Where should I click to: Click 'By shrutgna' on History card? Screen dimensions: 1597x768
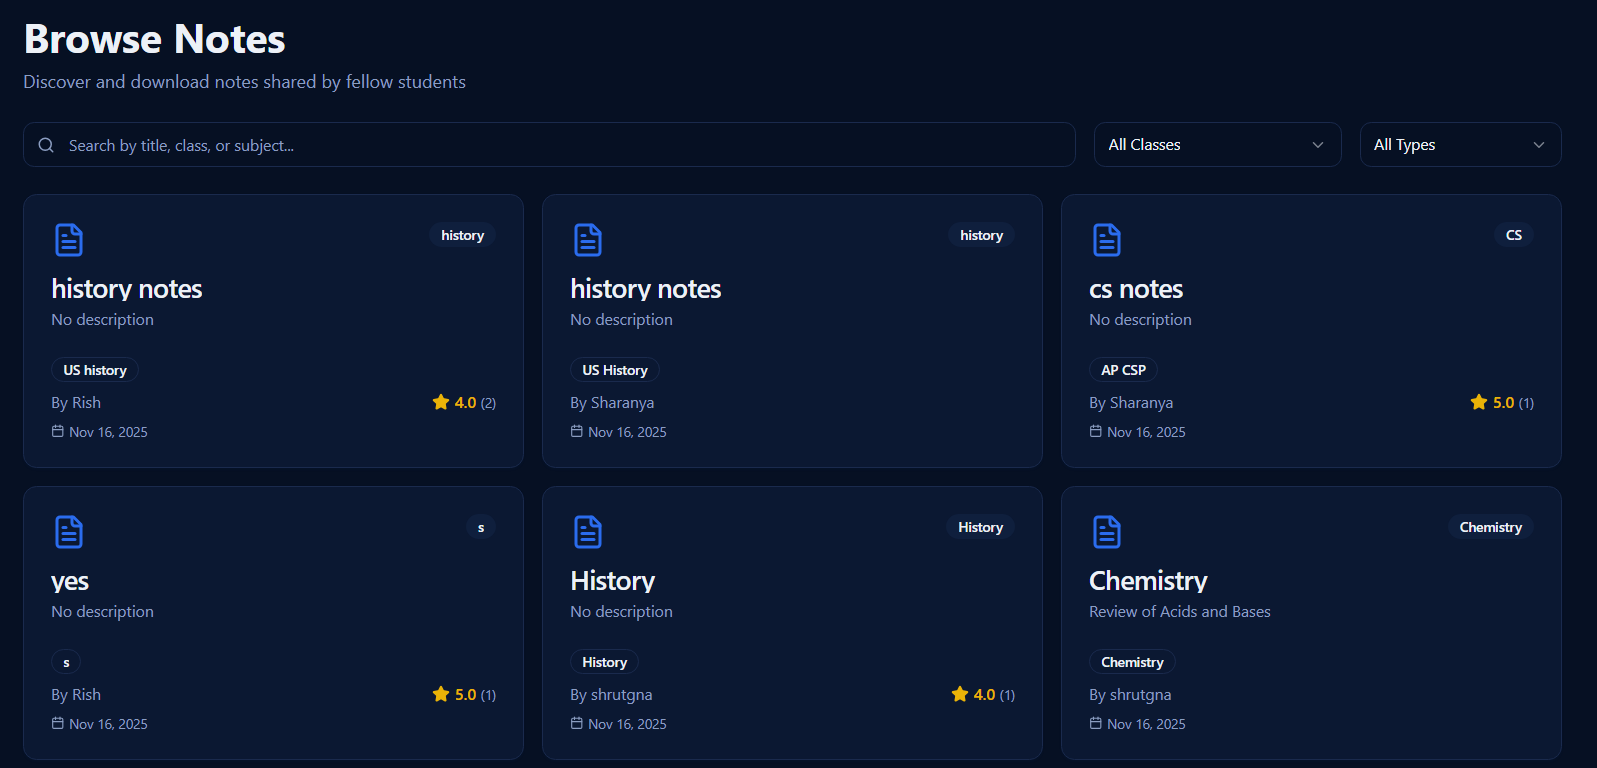point(611,694)
